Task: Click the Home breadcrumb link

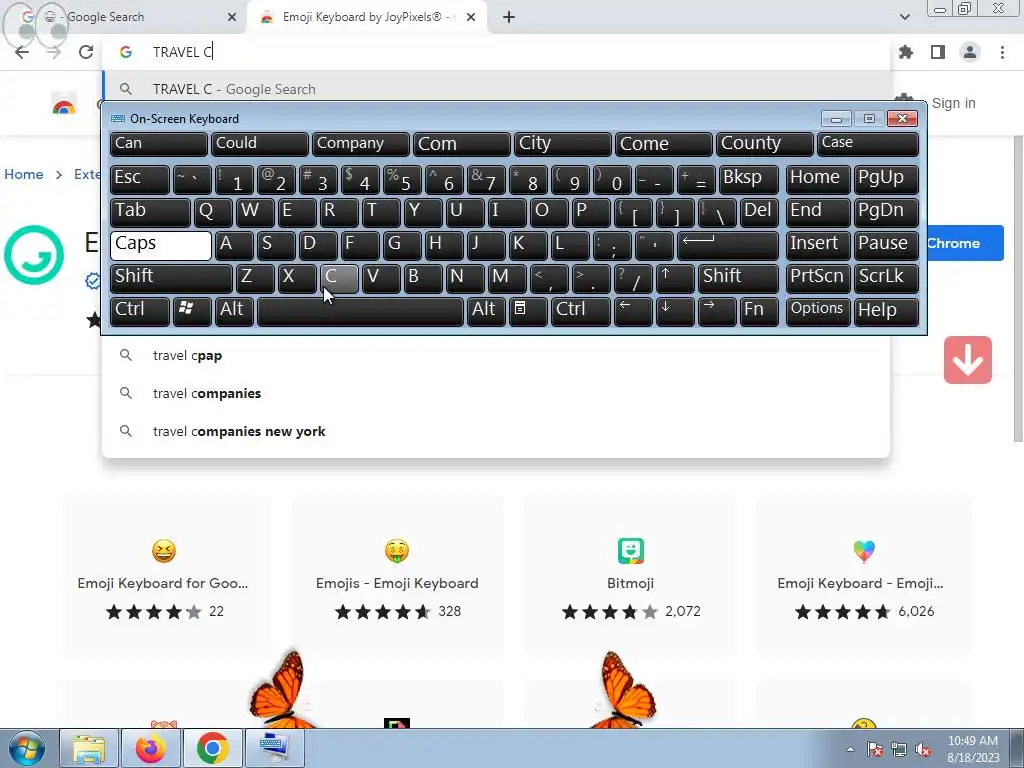Action: (24, 174)
